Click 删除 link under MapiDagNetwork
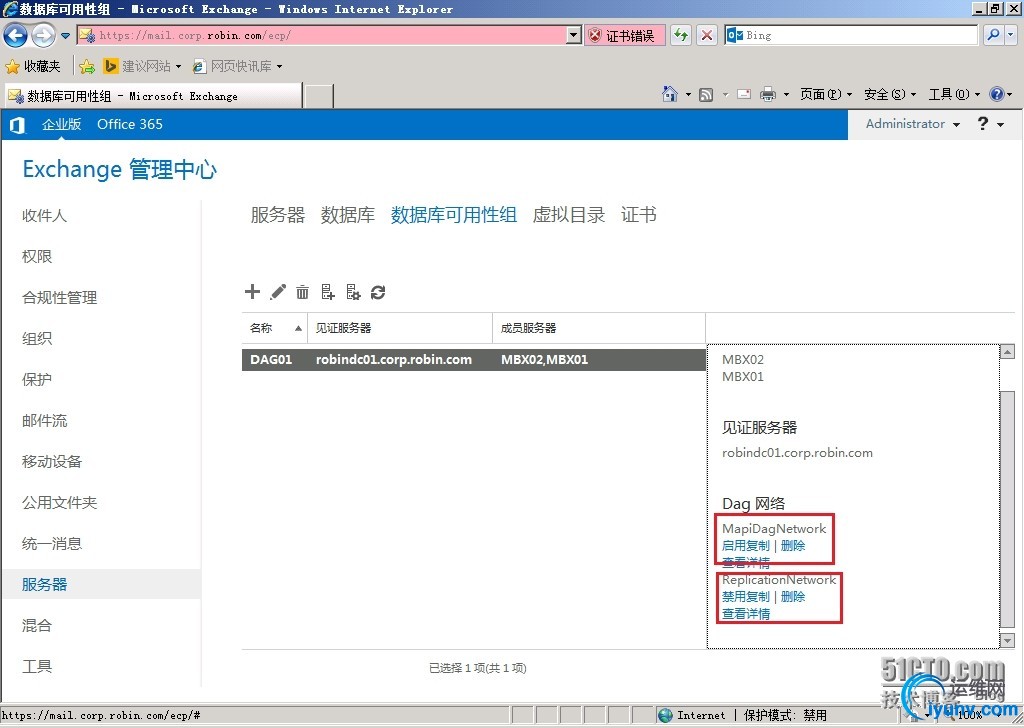The image size is (1024, 728). pos(793,546)
